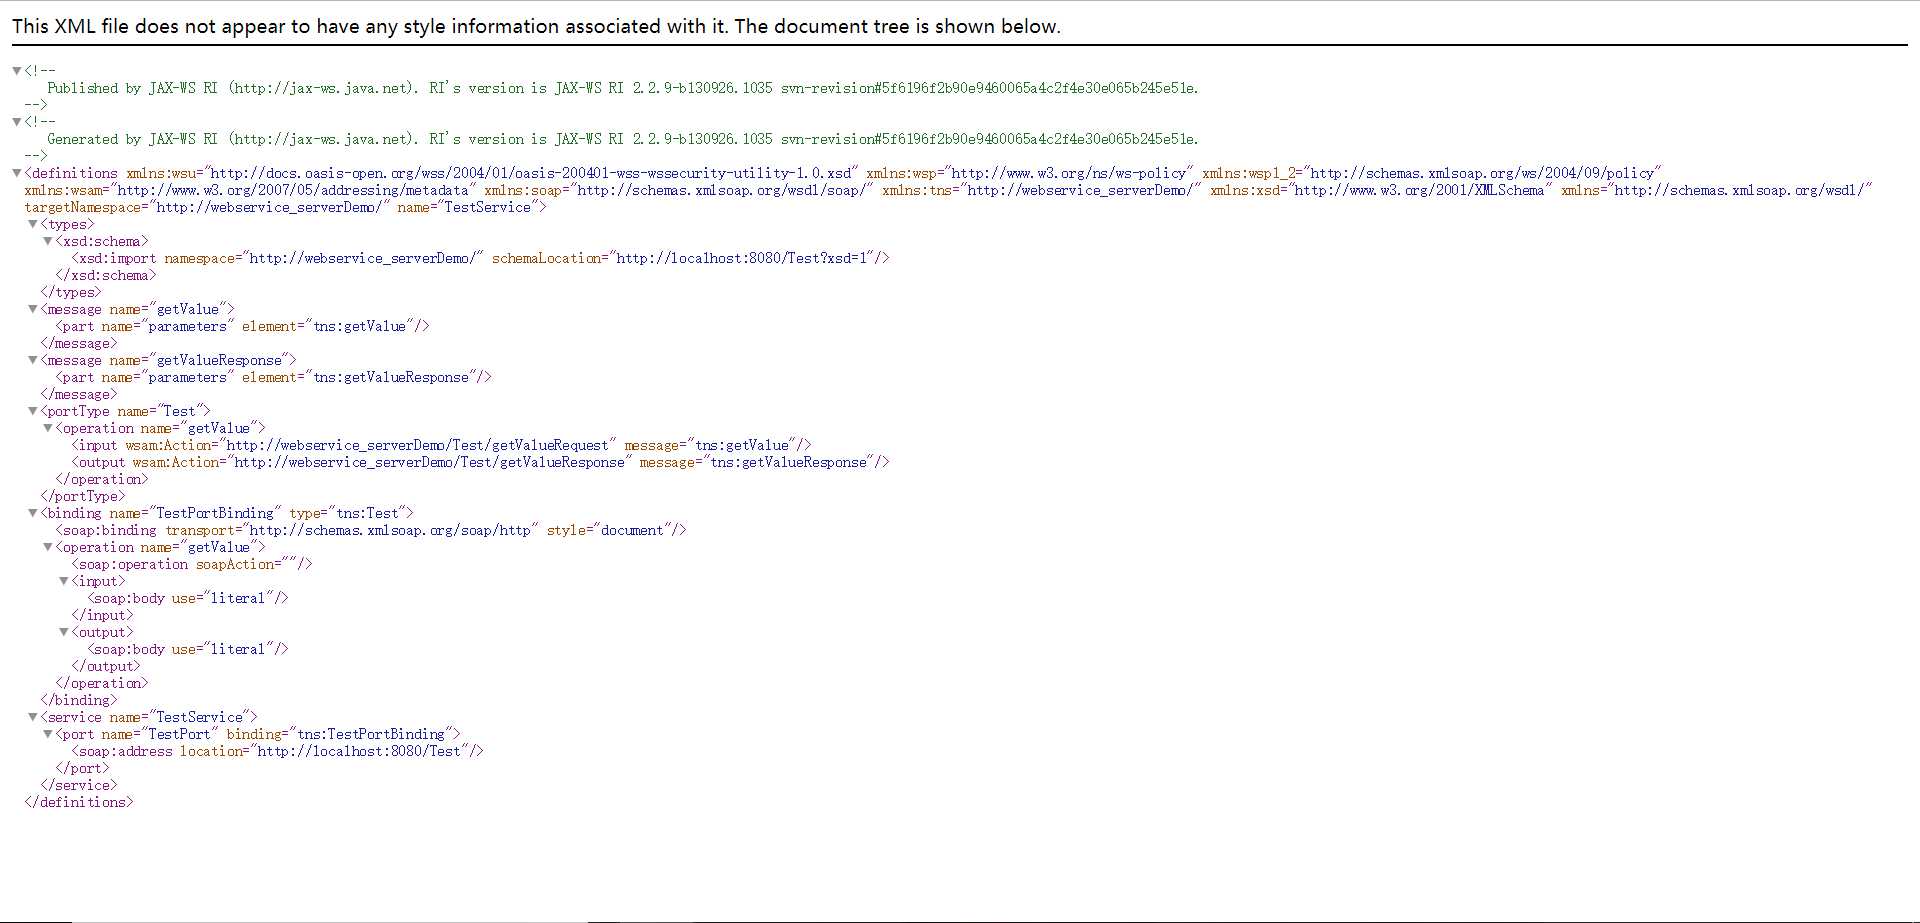Click the closing </binding> tag
Image resolution: width=1920 pixels, height=923 pixels.
pos(79,700)
